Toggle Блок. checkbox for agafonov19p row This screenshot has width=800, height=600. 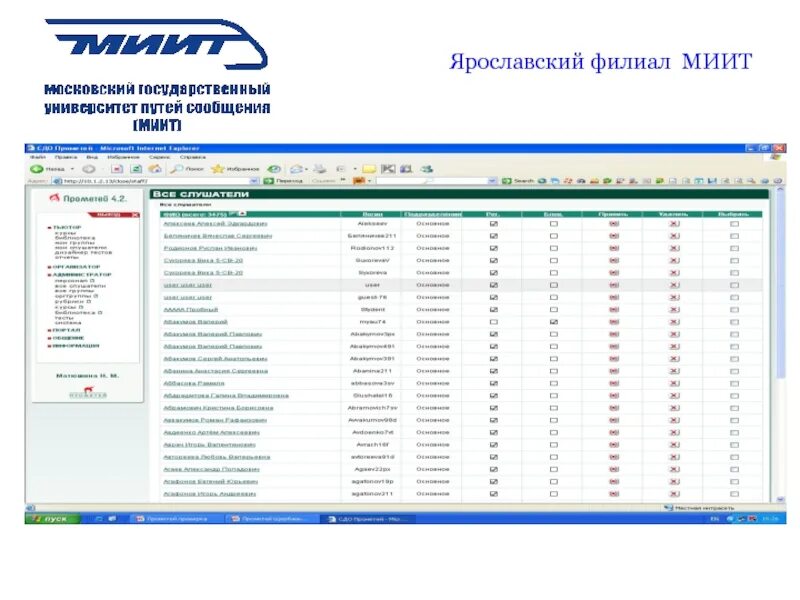(x=554, y=482)
